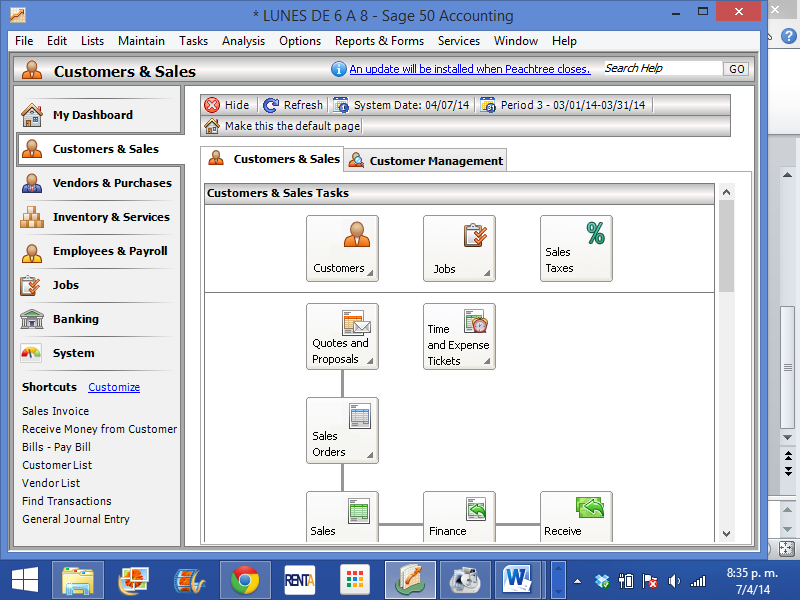Go to Banking in the sidebar
Image resolution: width=800 pixels, height=600 pixels.
(76, 319)
